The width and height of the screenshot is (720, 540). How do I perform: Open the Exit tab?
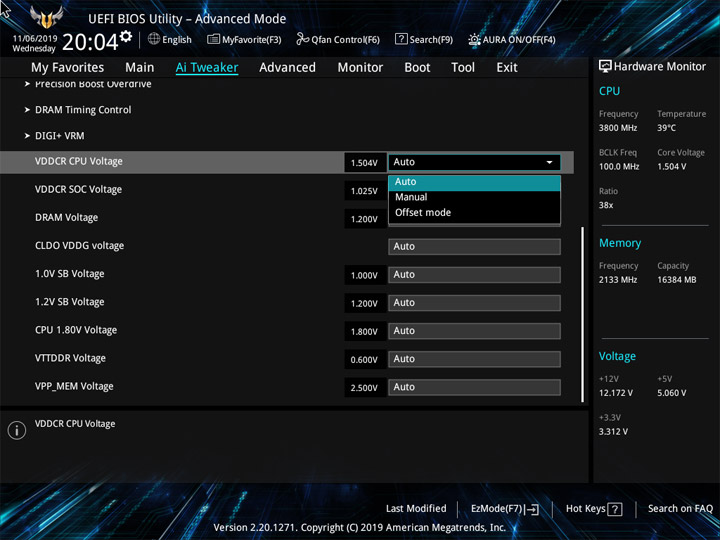[x=507, y=68]
